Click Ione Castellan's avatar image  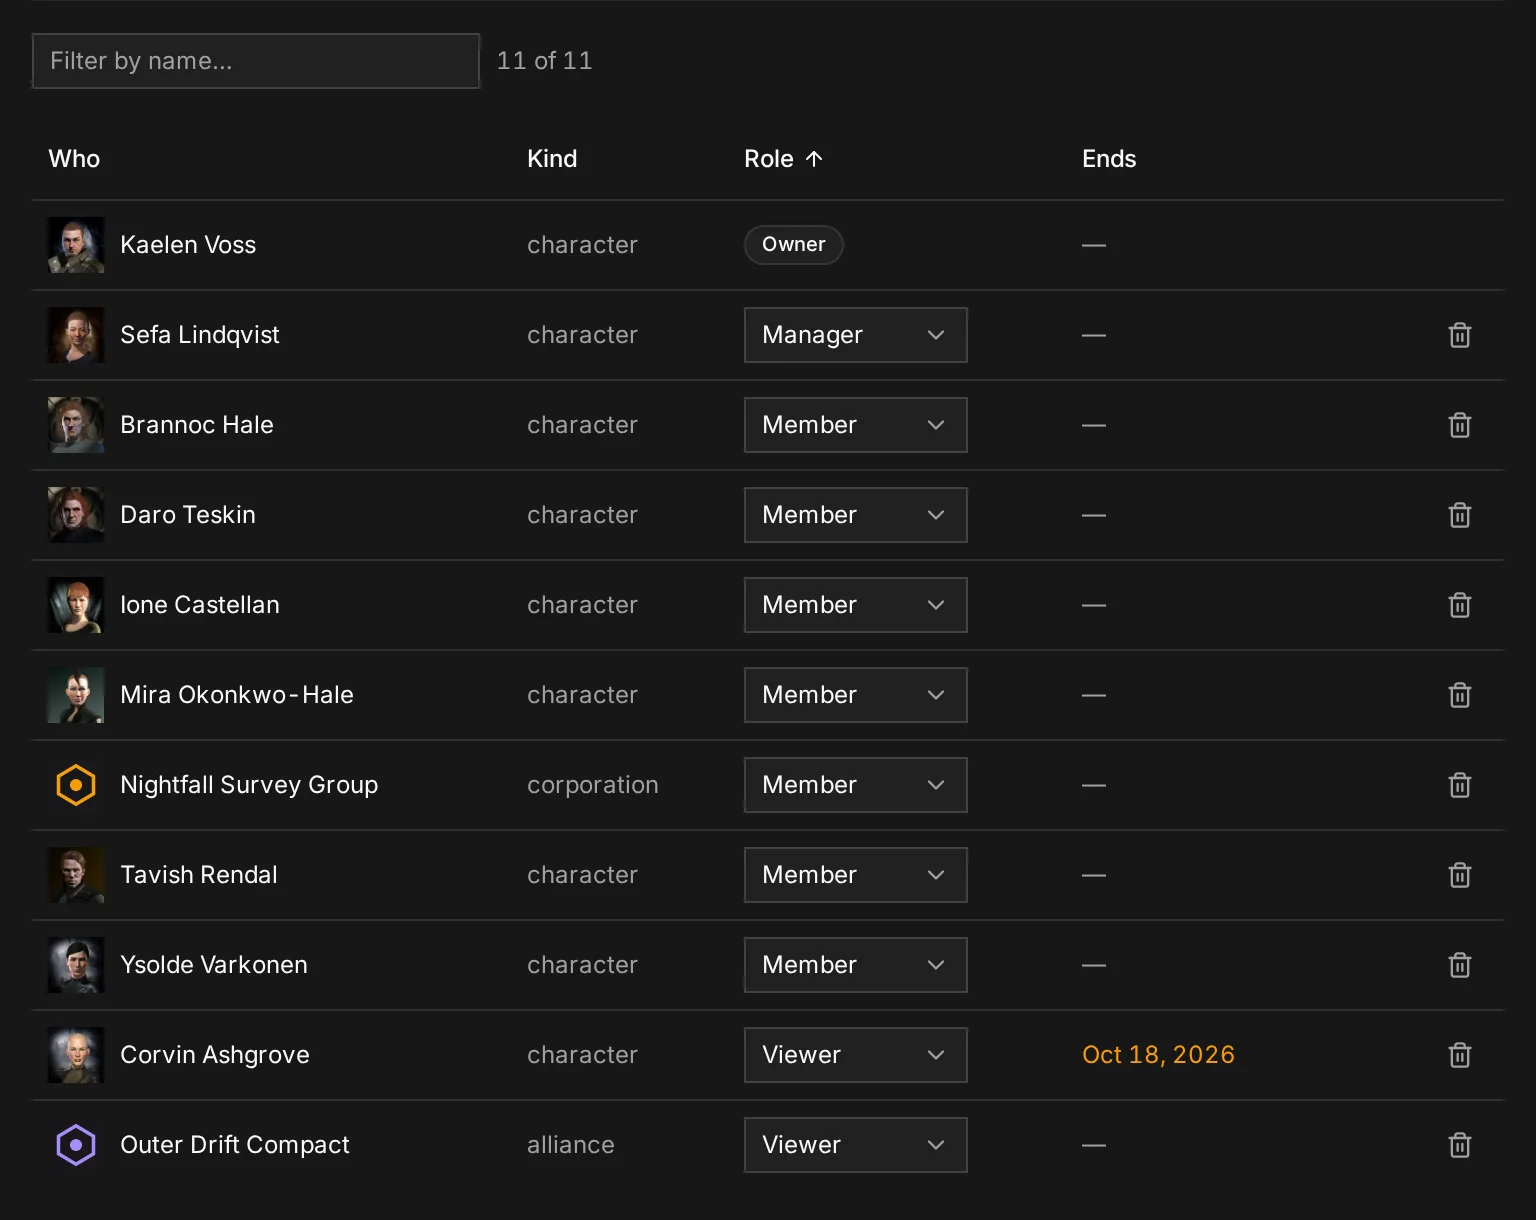tap(76, 605)
